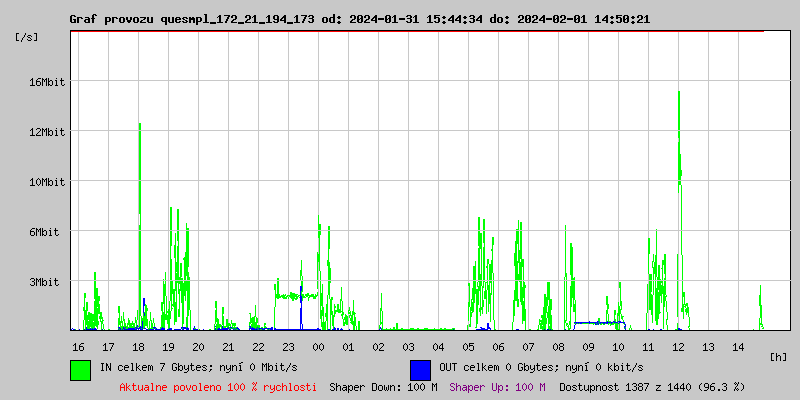The width and height of the screenshot is (800, 400).
Task: Select the 00 hour mark on x-axis
Action: (x=318, y=346)
